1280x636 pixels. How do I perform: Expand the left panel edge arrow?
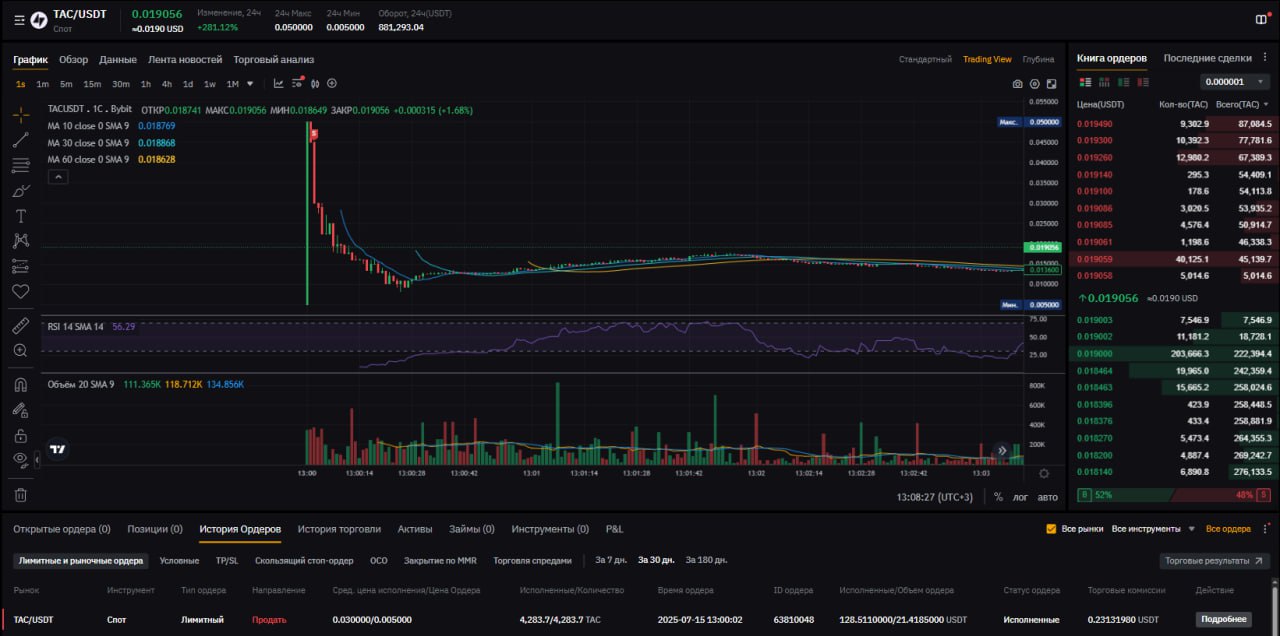click(x=37, y=459)
